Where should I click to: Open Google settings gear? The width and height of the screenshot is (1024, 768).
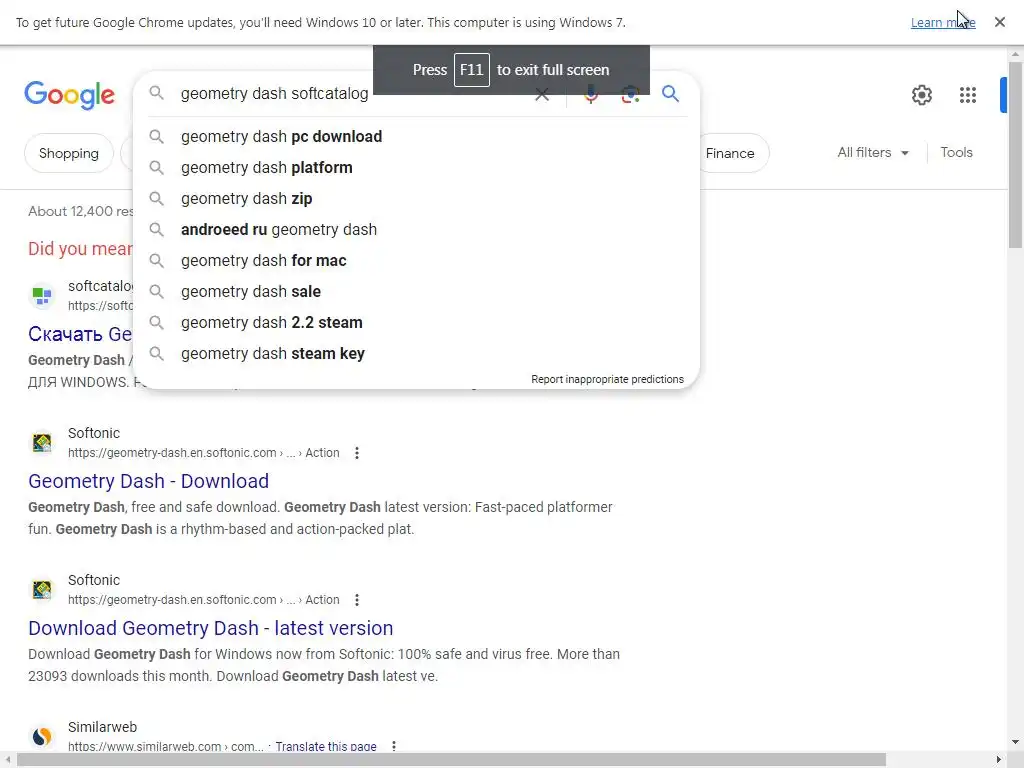coord(921,95)
